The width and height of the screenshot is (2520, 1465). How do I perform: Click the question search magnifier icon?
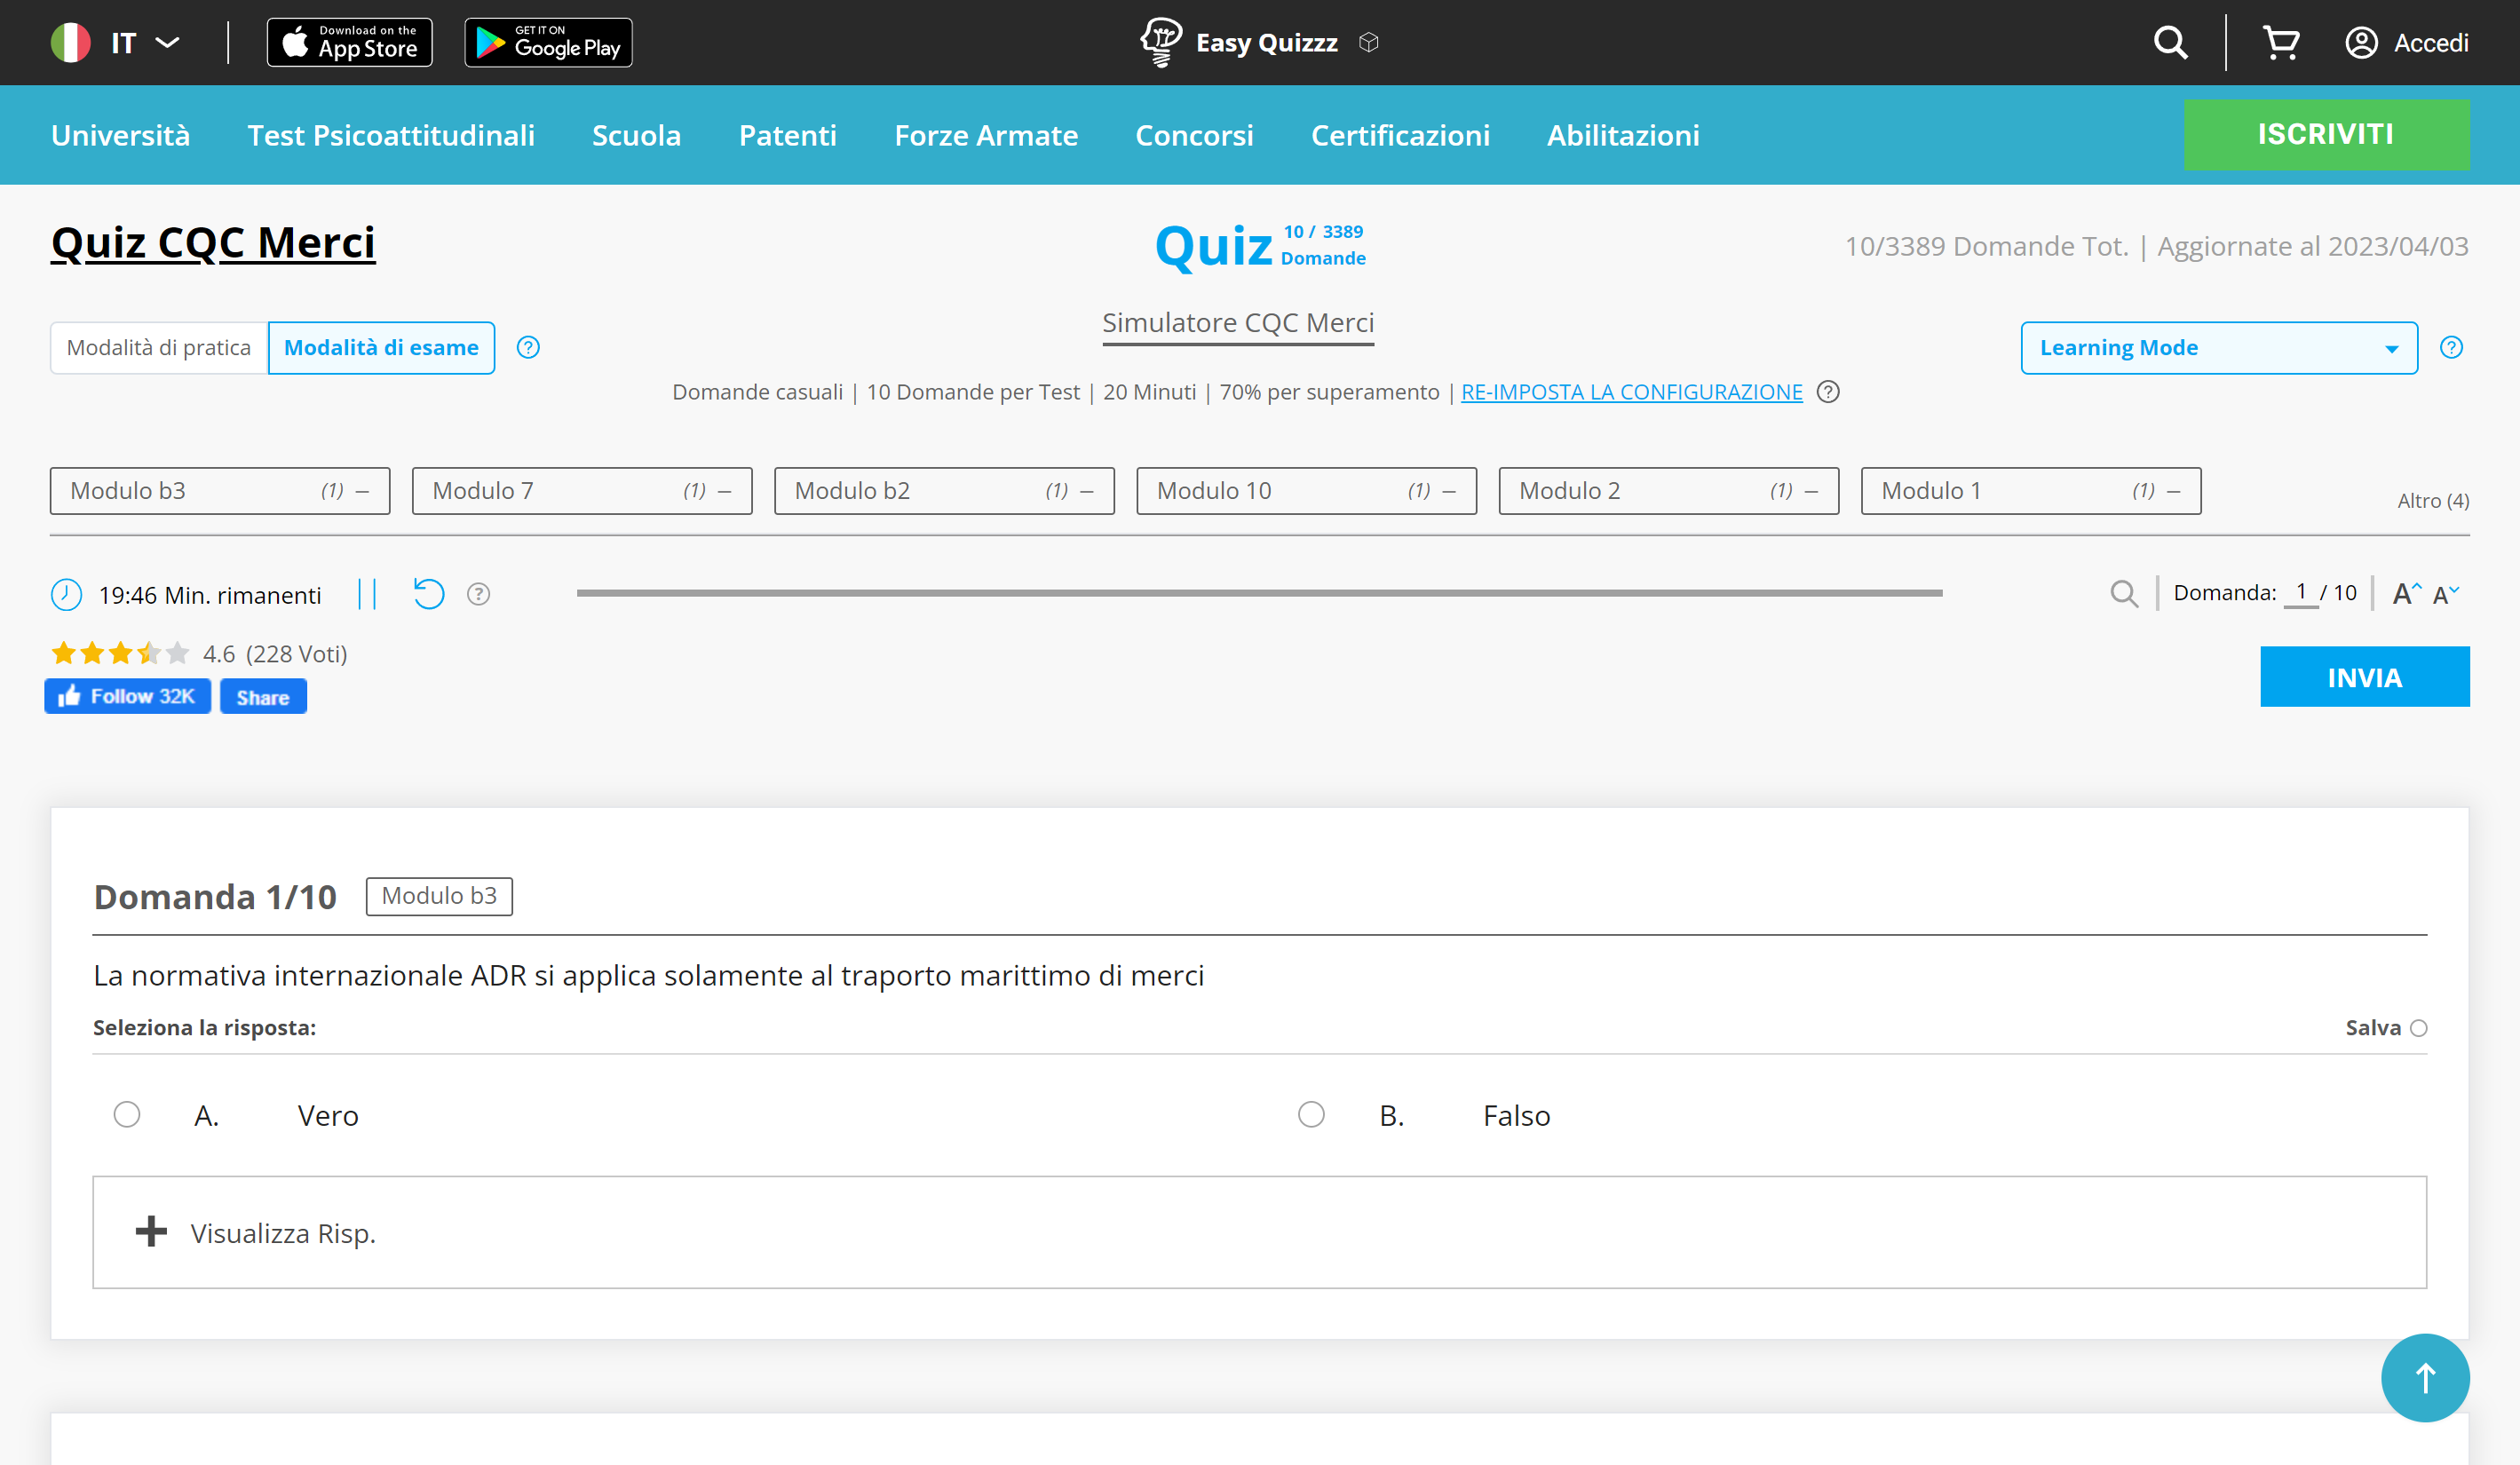point(2123,594)
